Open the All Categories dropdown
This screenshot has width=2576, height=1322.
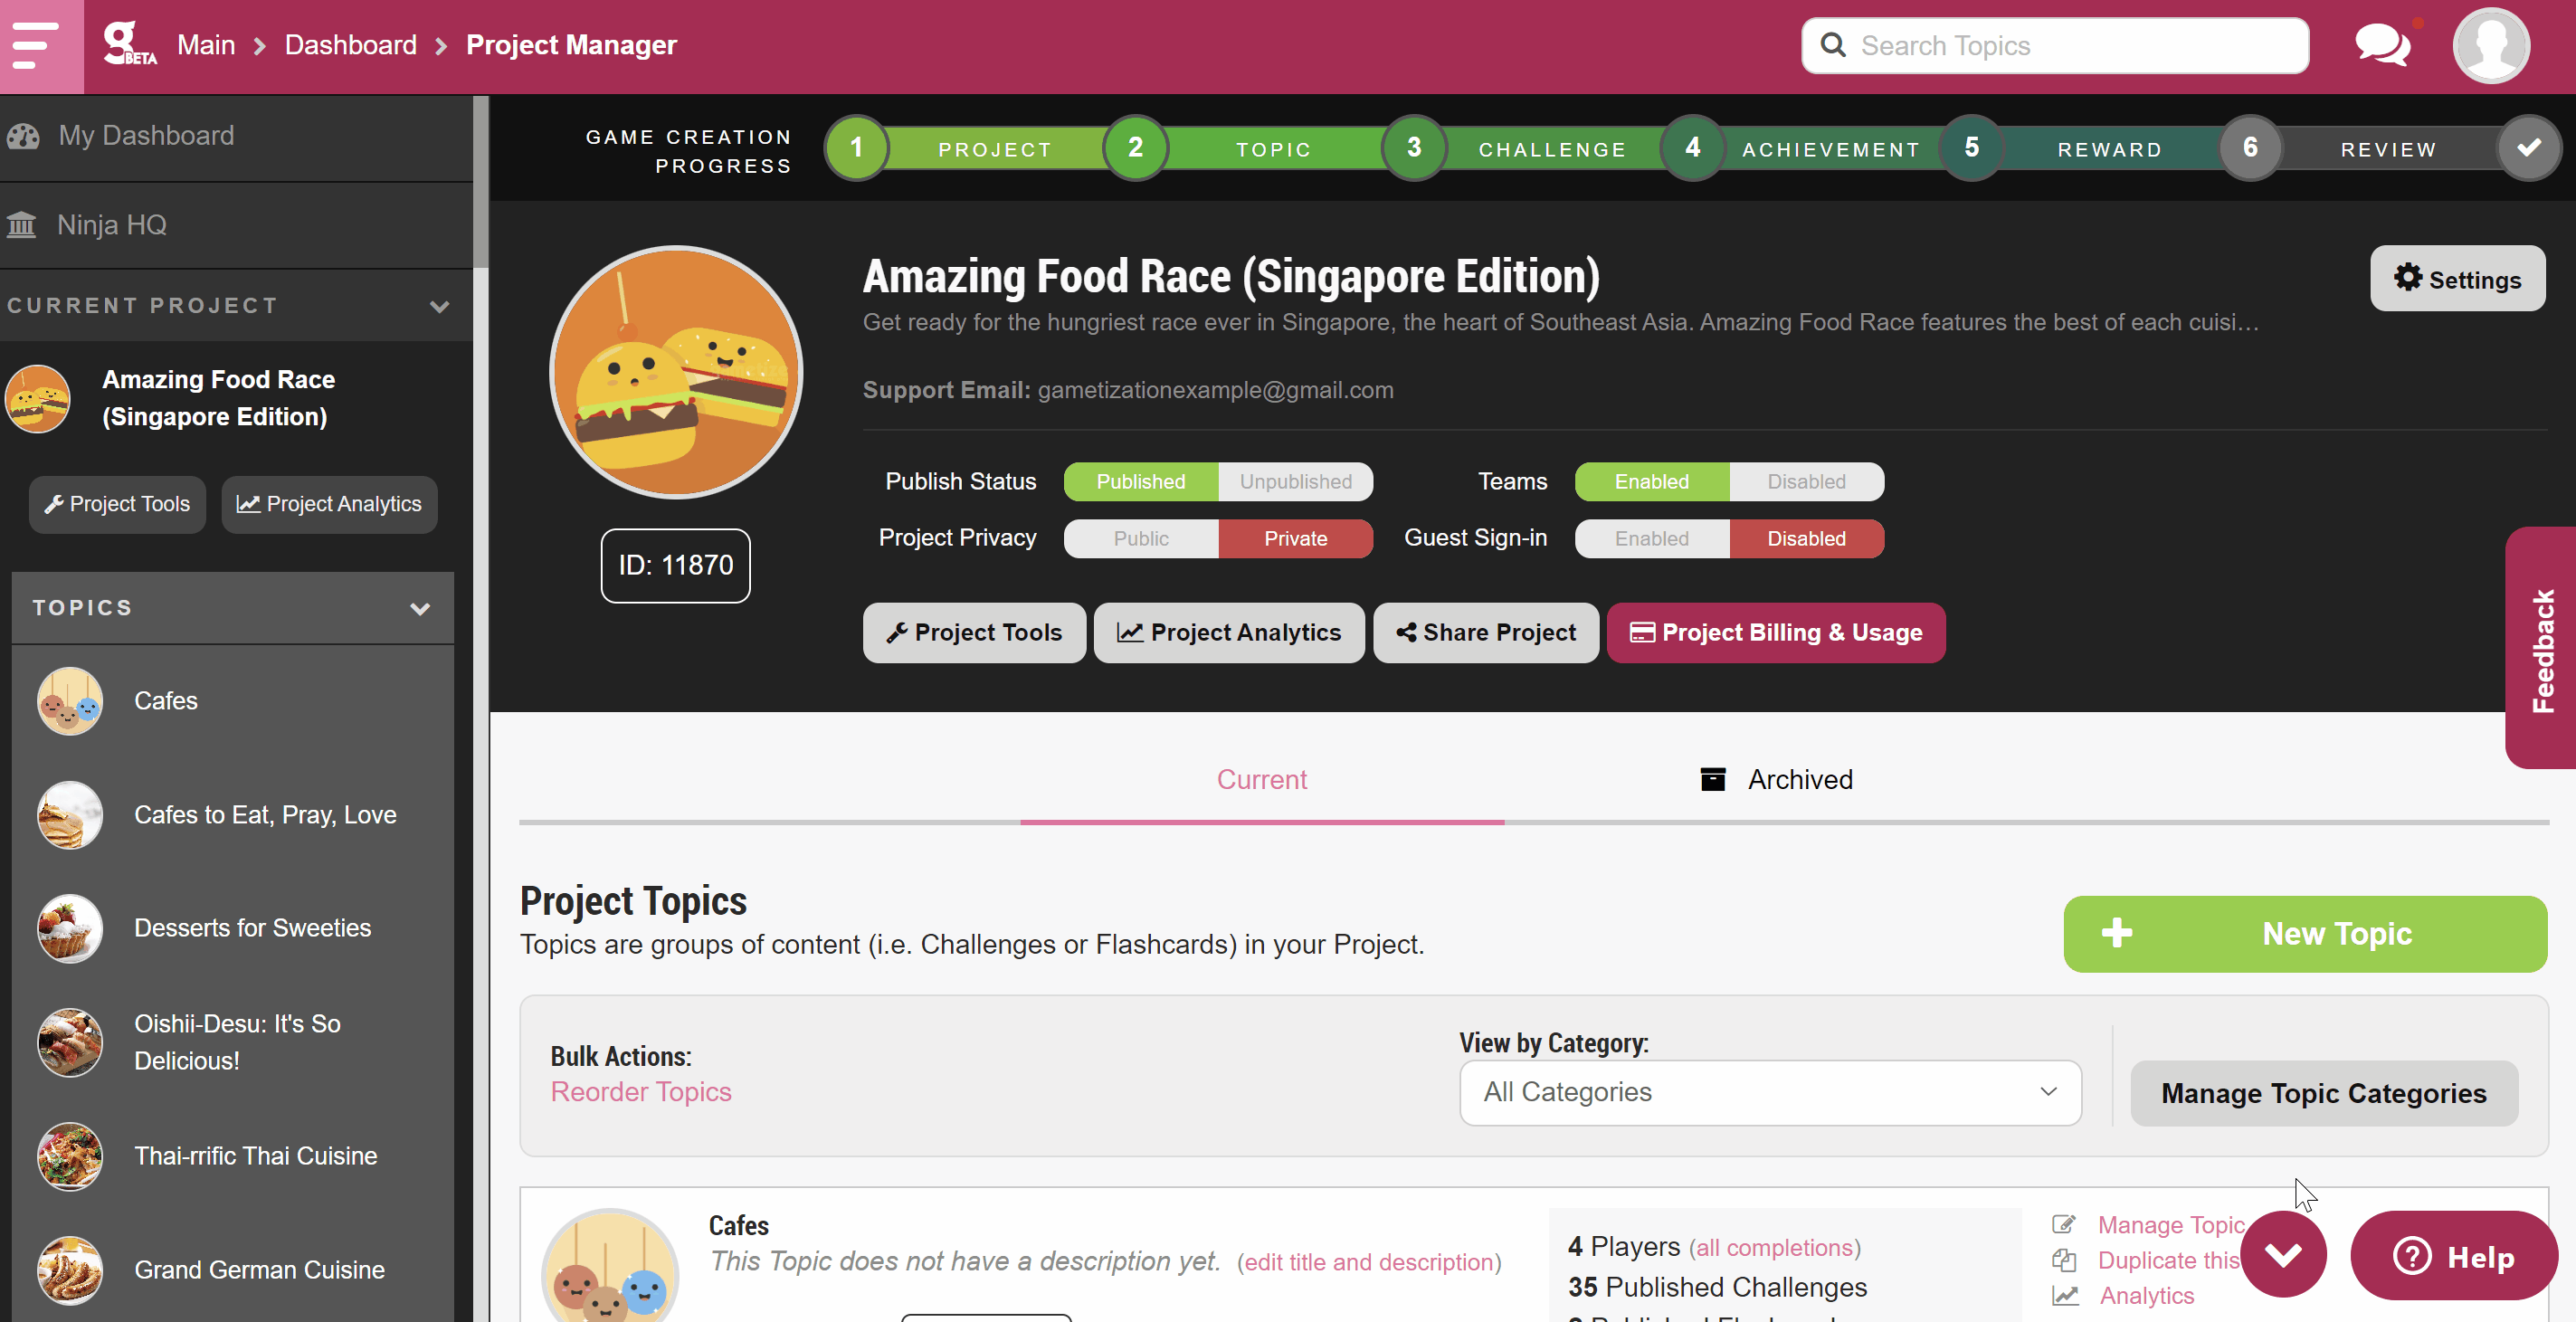click(1770, 1092)
